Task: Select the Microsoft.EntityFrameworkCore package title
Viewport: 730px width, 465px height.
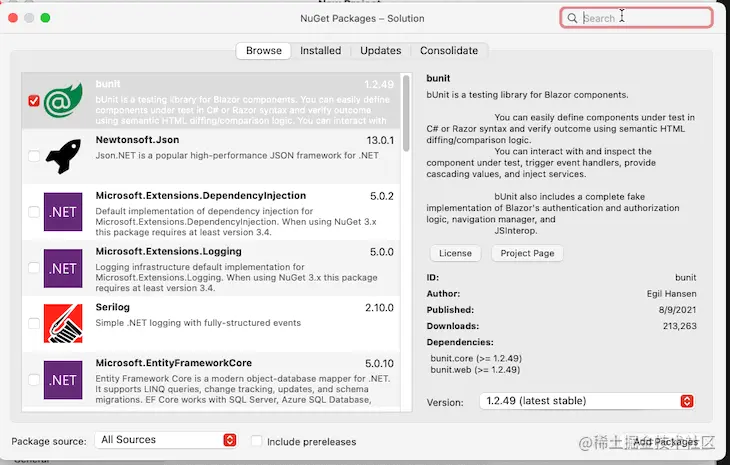Action: click(x=174, y=363)
